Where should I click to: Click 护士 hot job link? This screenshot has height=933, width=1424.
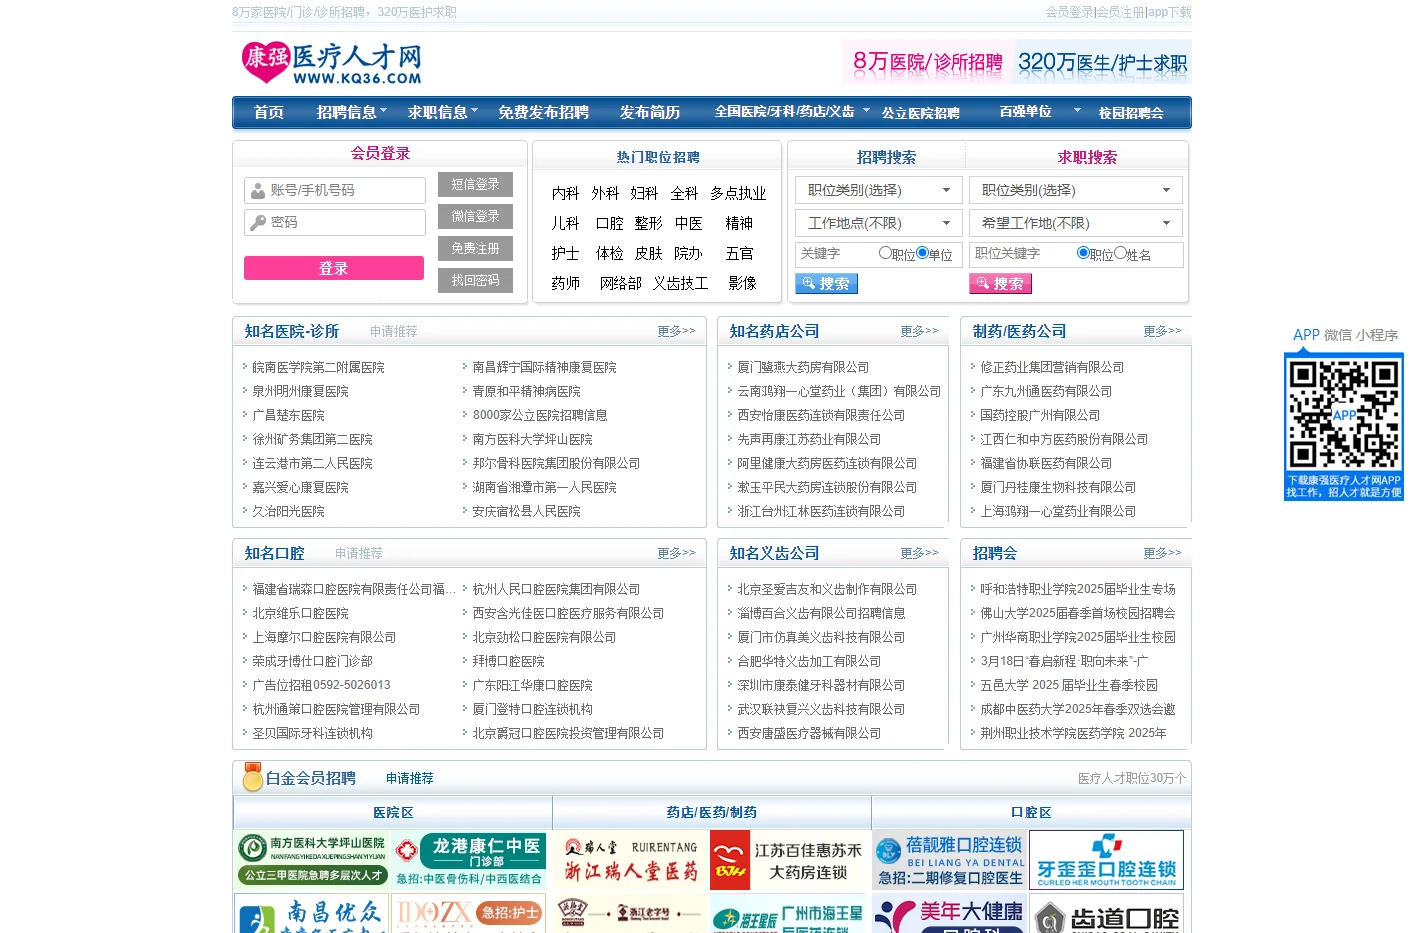[565, 253]
